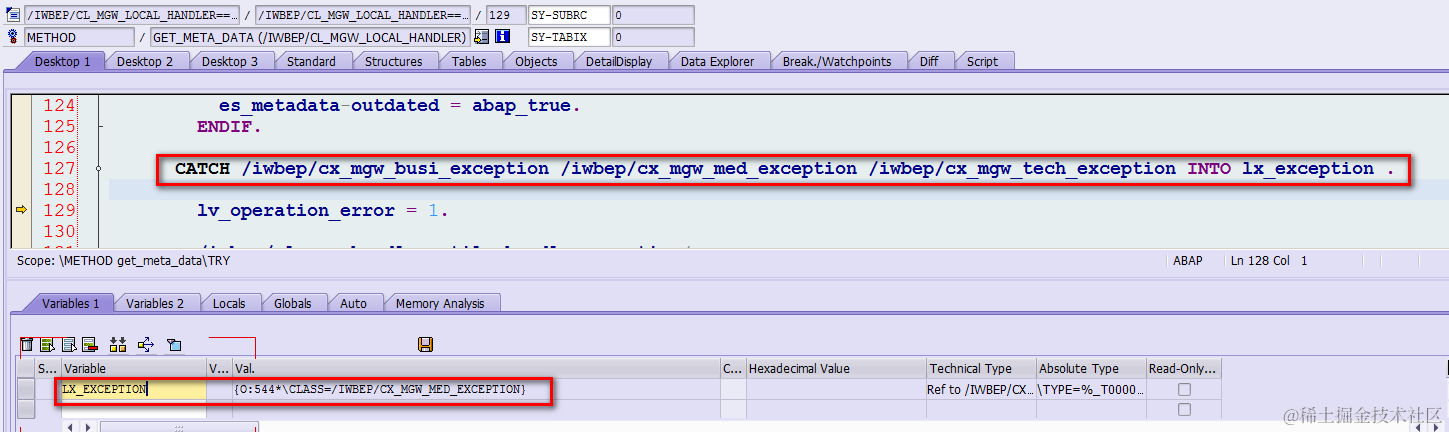
Task: Click the SY-TABIX field
Action: click(568, 37)
